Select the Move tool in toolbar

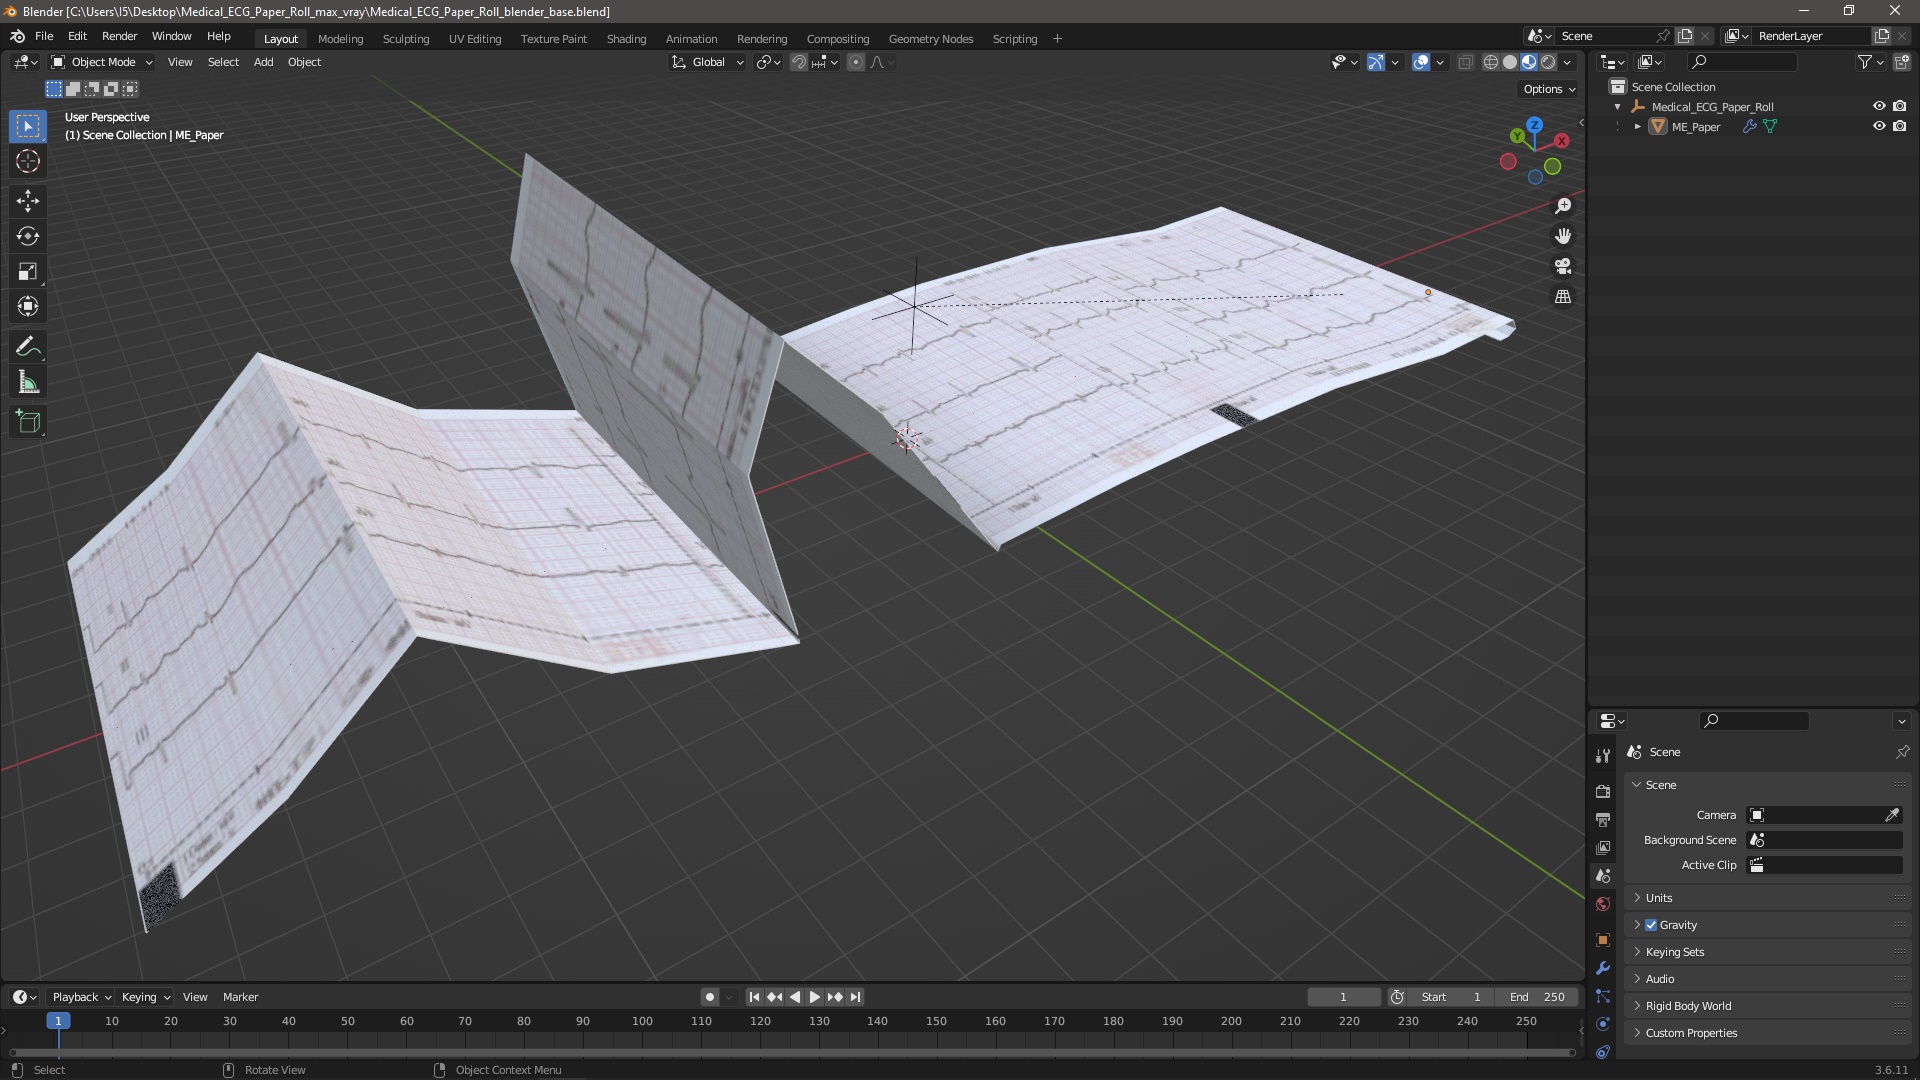(x=29, y=199)
